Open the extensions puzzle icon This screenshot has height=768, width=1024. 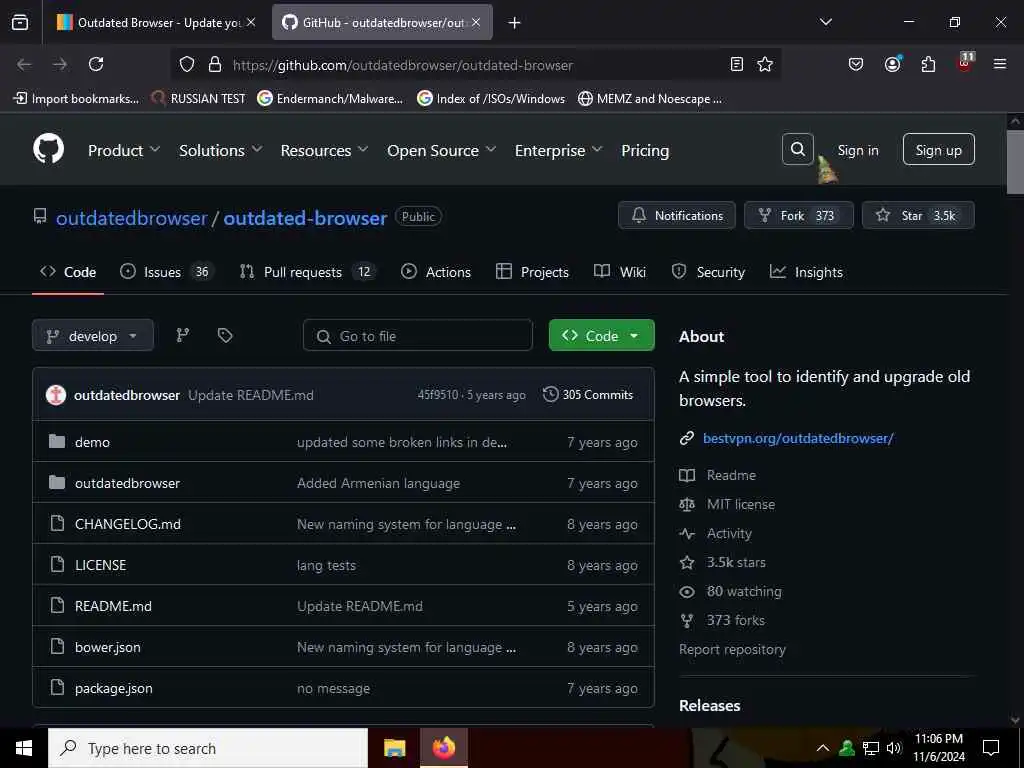tap(928, 64)
